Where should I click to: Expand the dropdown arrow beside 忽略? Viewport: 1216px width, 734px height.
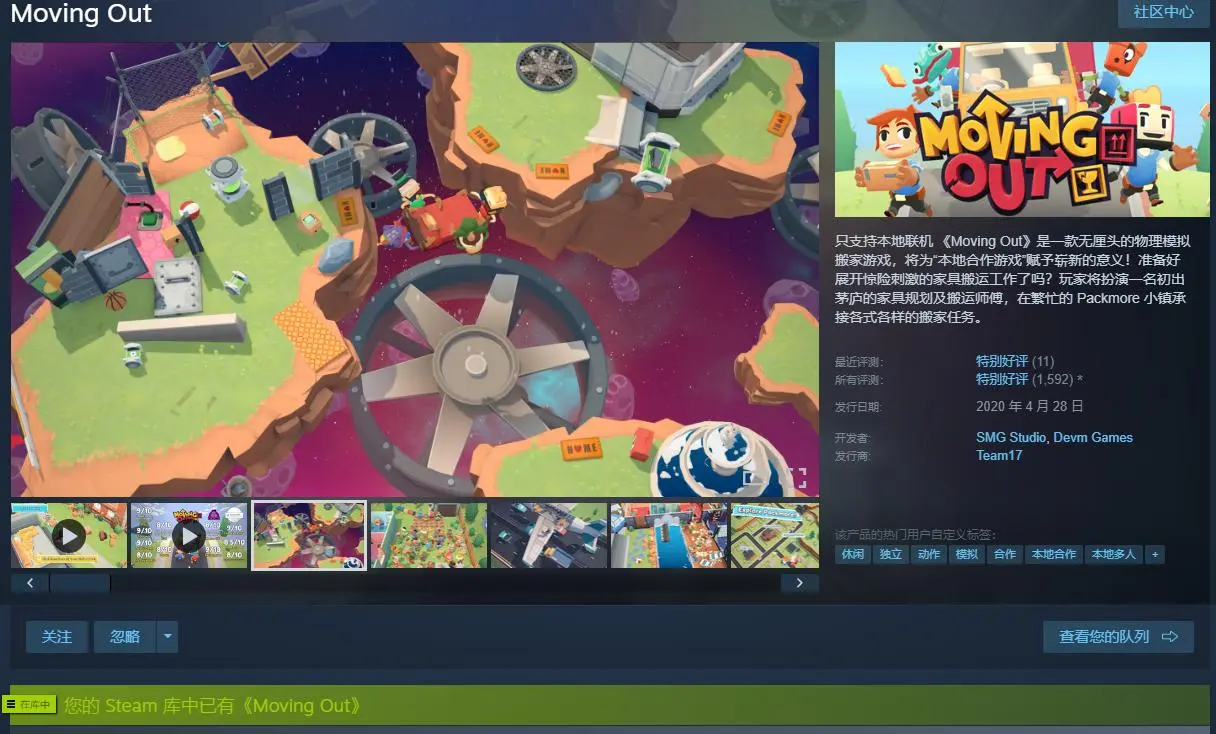coord(167,637)
